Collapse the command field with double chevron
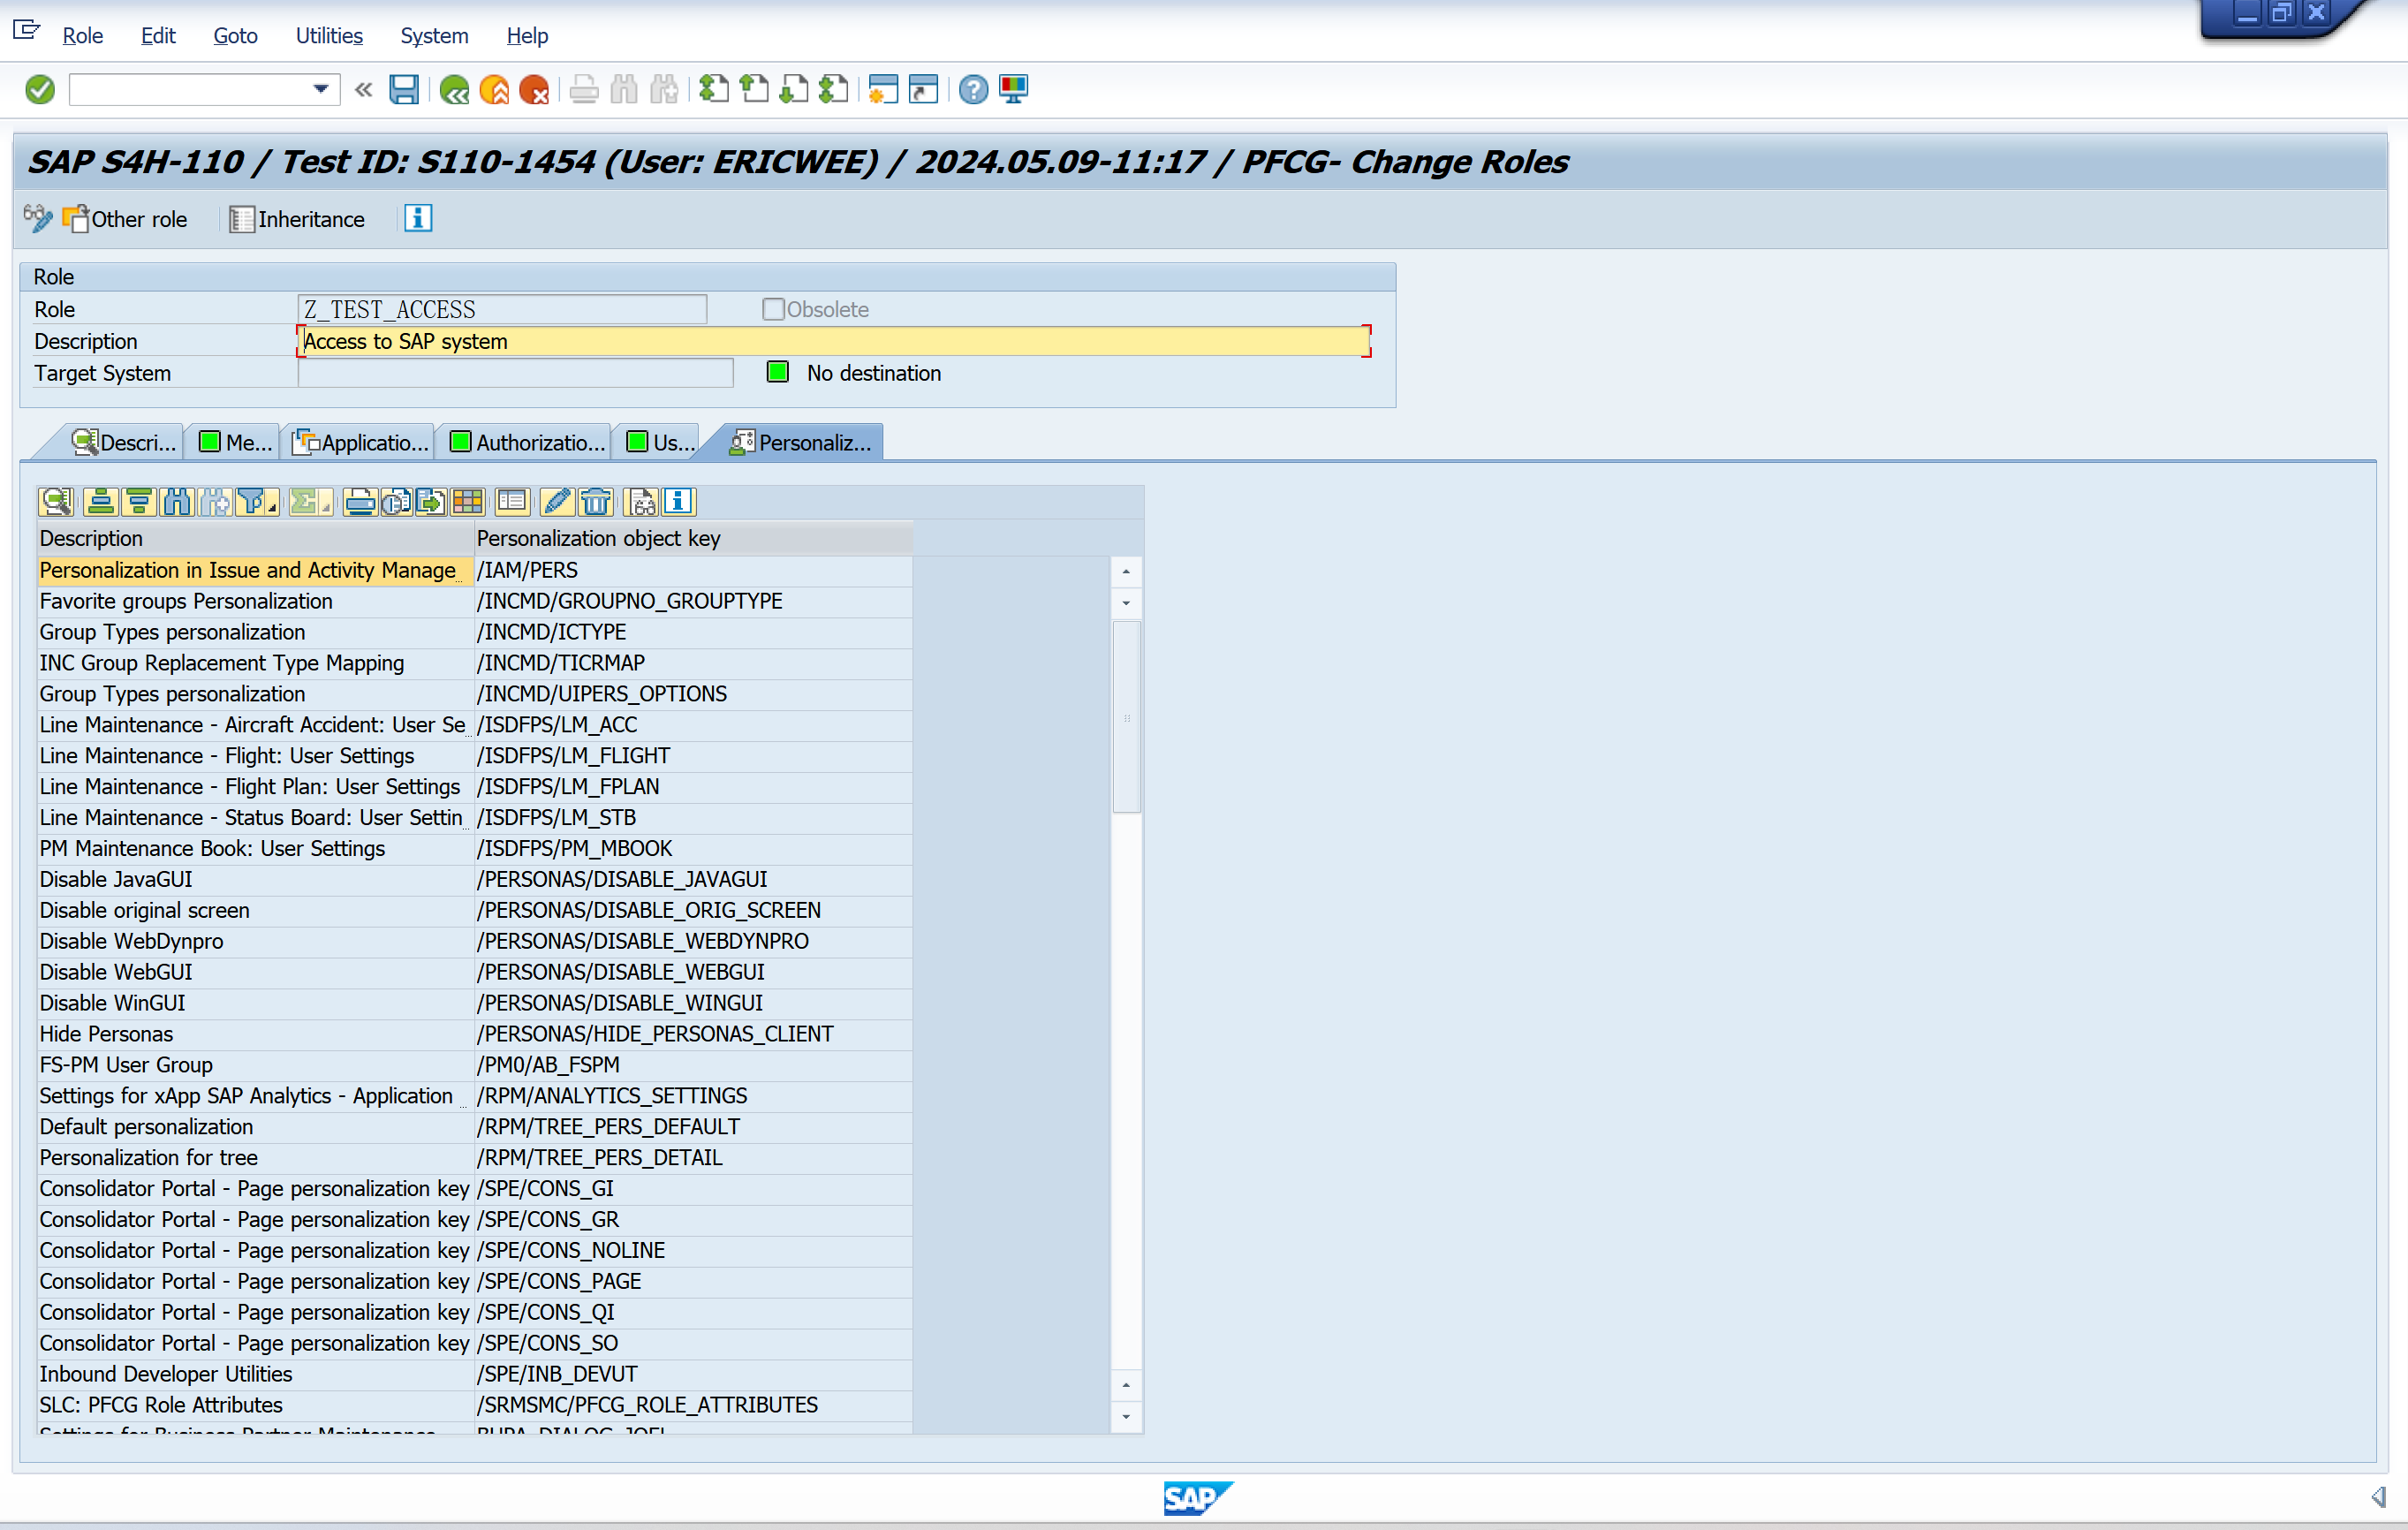Viewport: 2408px width, 1530px height. coord(364,90)
